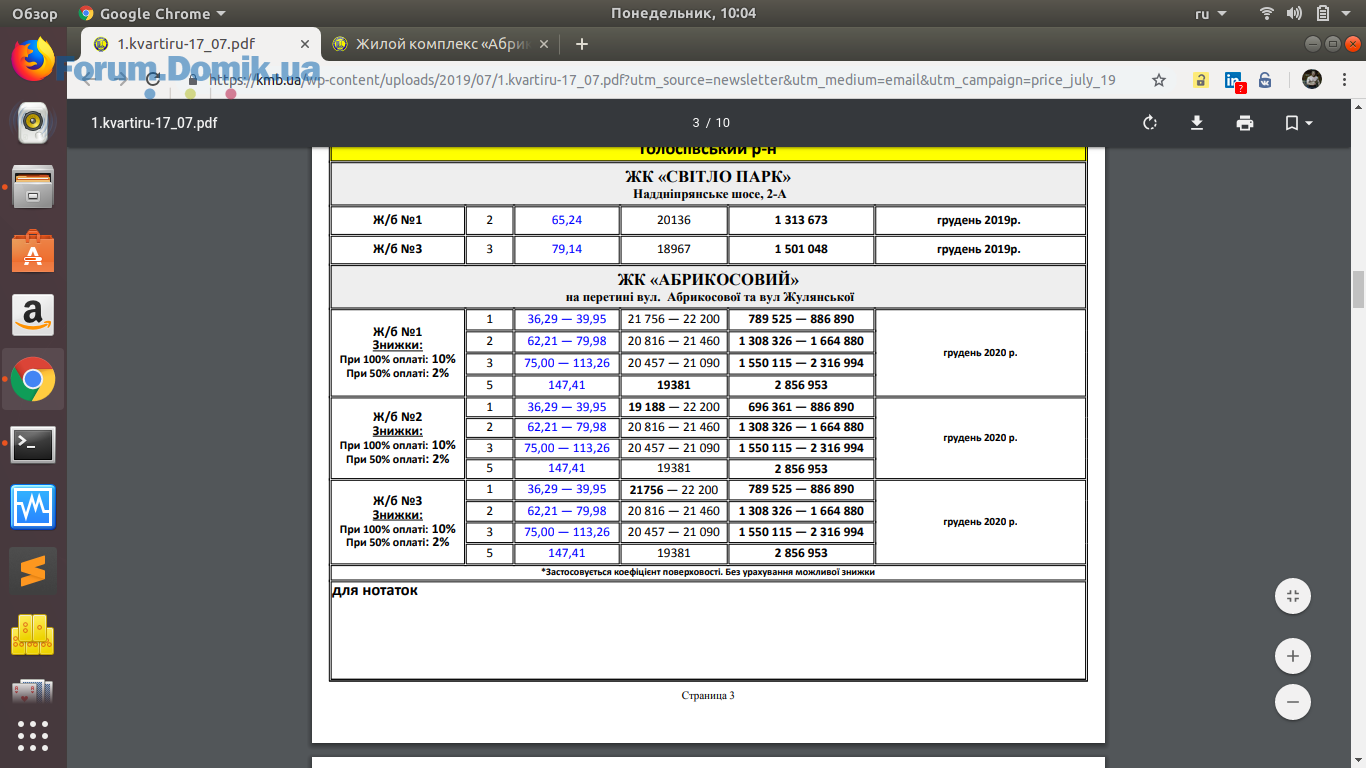The width and height of the screenshot is (1366, 768).
Task: Bookmark this page with the star
Action: 1159,80
